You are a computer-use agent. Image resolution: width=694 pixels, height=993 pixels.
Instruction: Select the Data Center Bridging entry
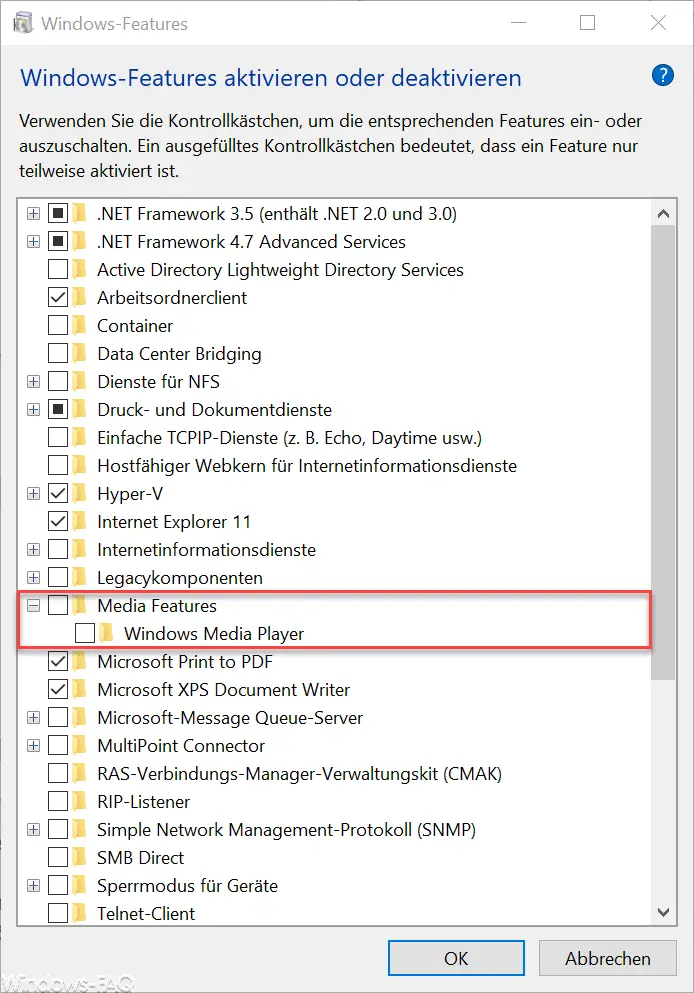coord(179,353)
